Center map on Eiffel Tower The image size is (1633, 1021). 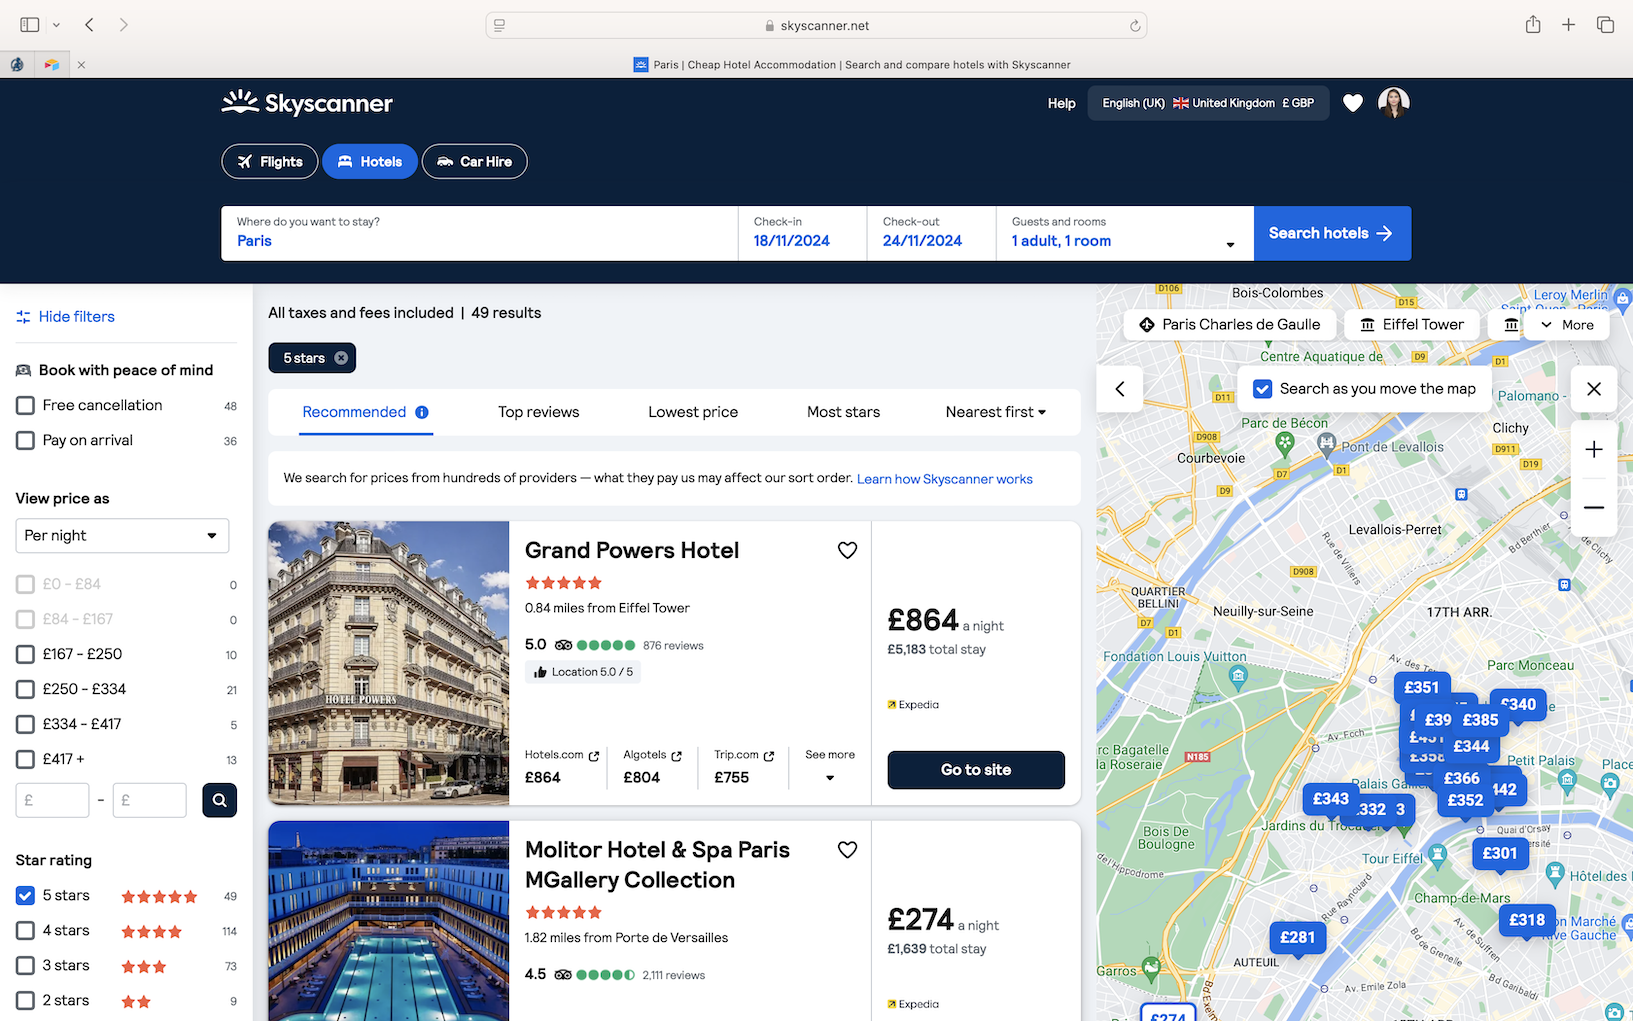point(1412,325)
